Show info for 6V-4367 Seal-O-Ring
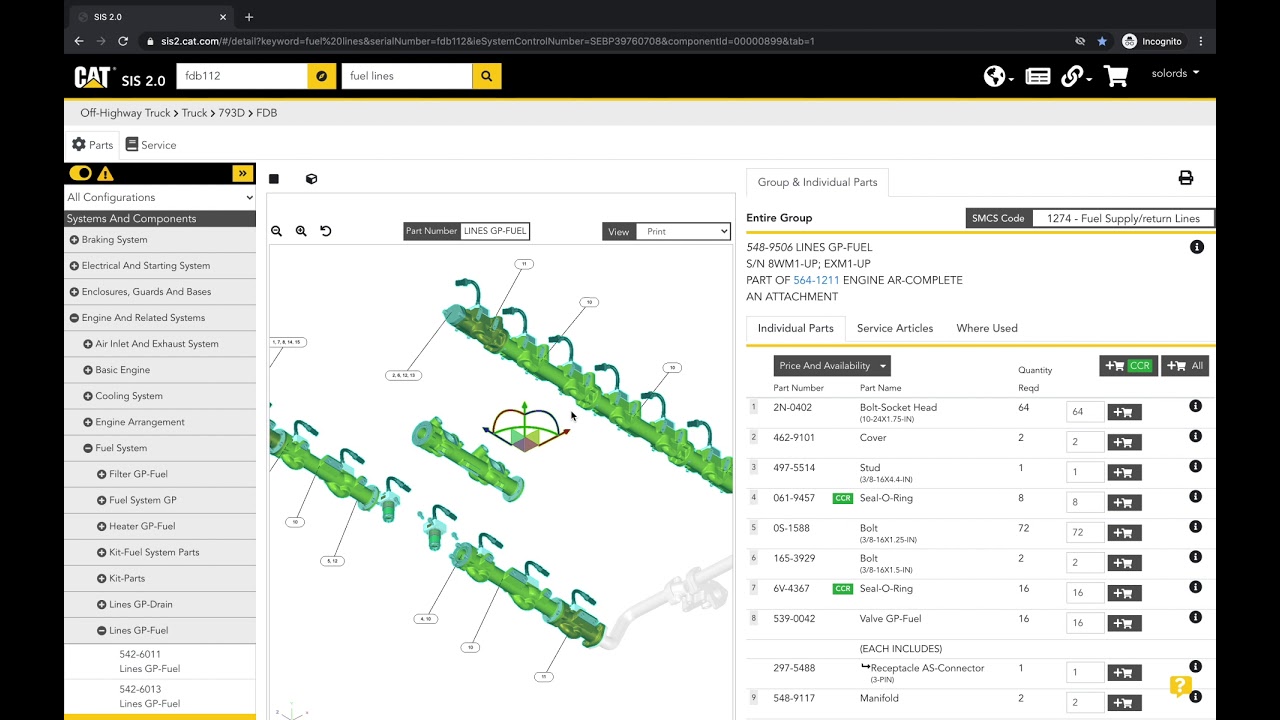This screenshot has height=720, width=1280. point(1195,587)
